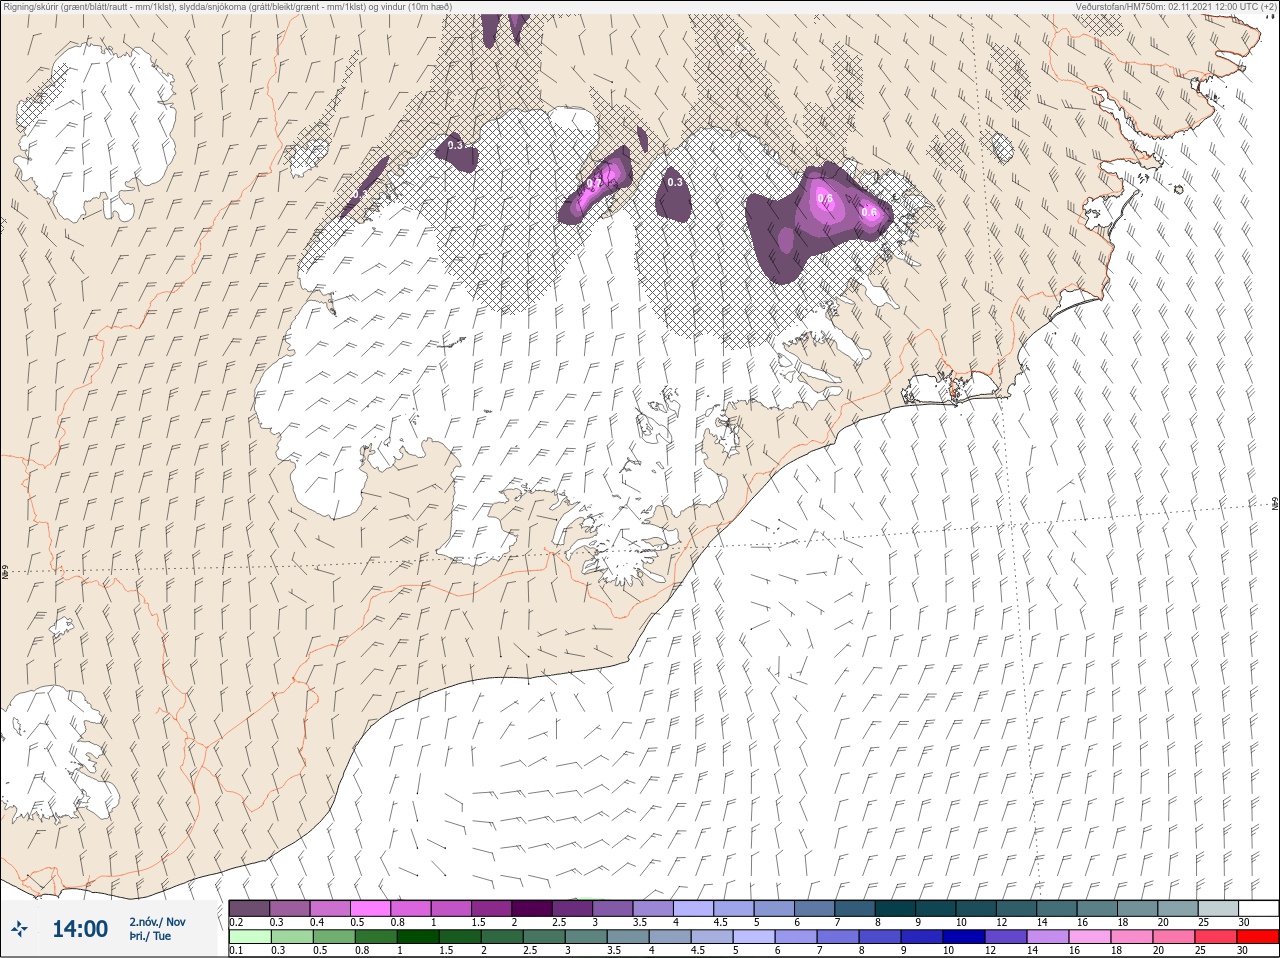Viewport: 1280px width, 958px height.
Task: Pick the dark teal 9 swatch in upper legend
Action: point(936,908)
